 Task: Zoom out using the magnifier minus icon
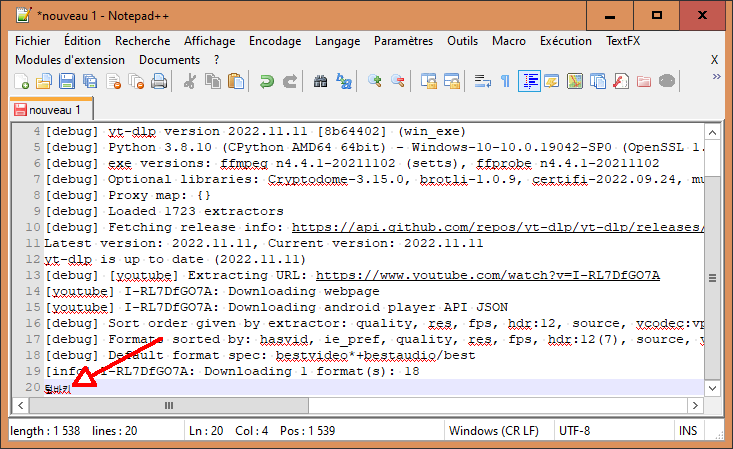pyautogui.click(x=398, y=81)
